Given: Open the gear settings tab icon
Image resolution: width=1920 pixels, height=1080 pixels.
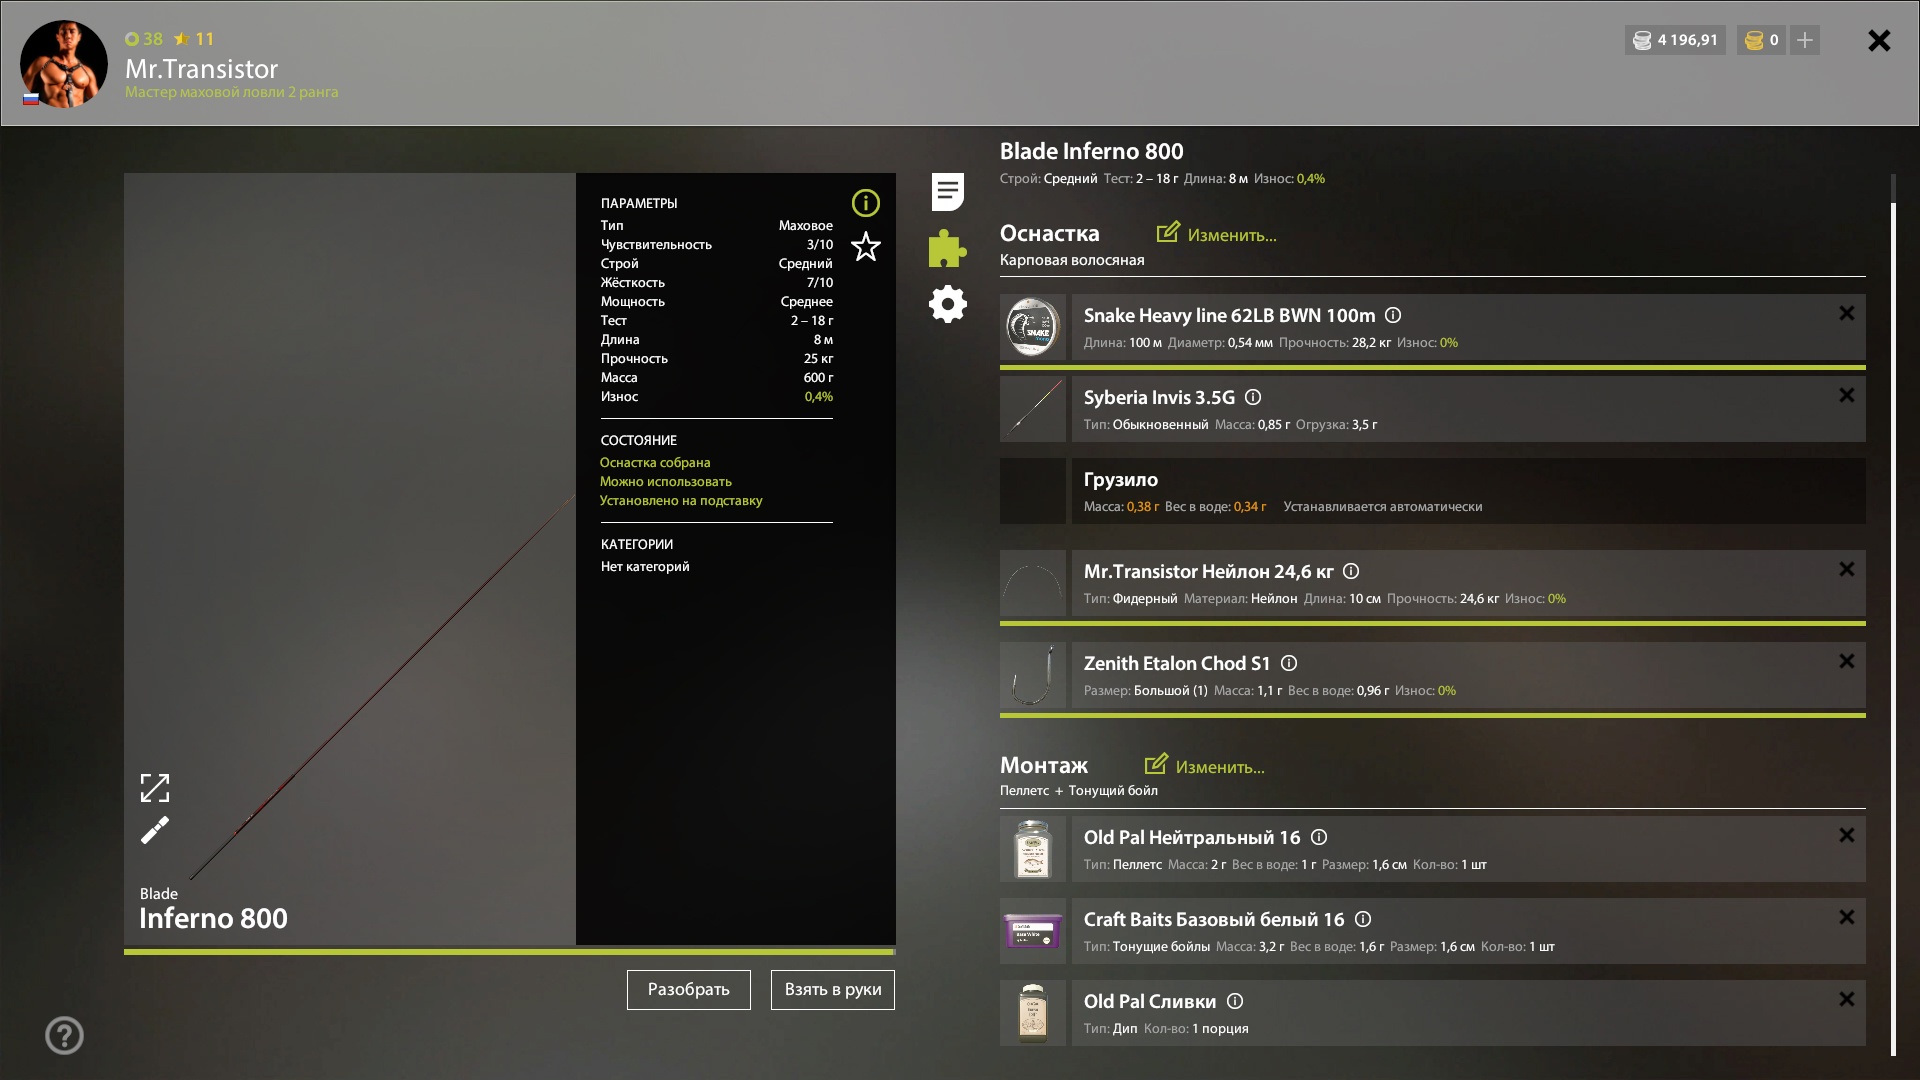Looking at the screenshot, I should tap(947, 304).
